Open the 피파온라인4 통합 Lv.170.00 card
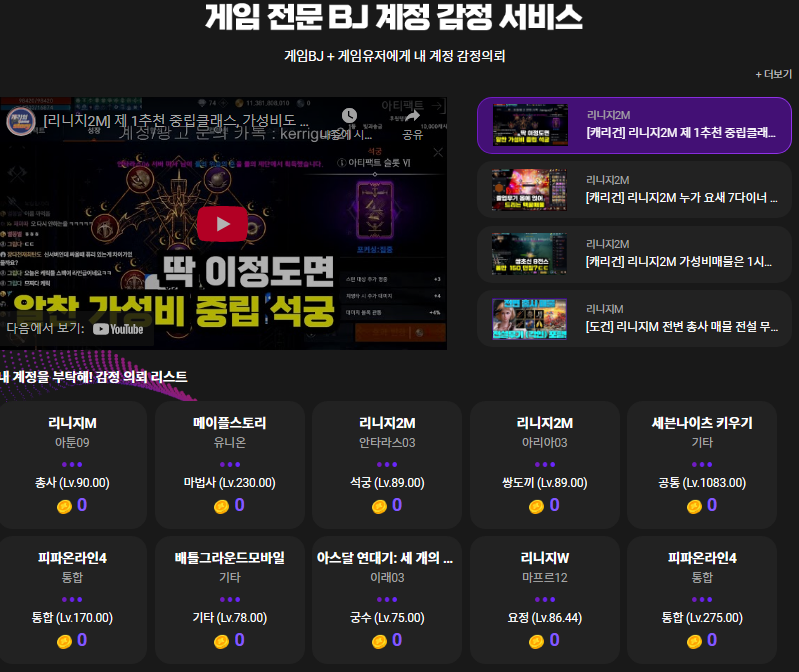The width and height of the screenshot is (799, 672). coord(72,600)
